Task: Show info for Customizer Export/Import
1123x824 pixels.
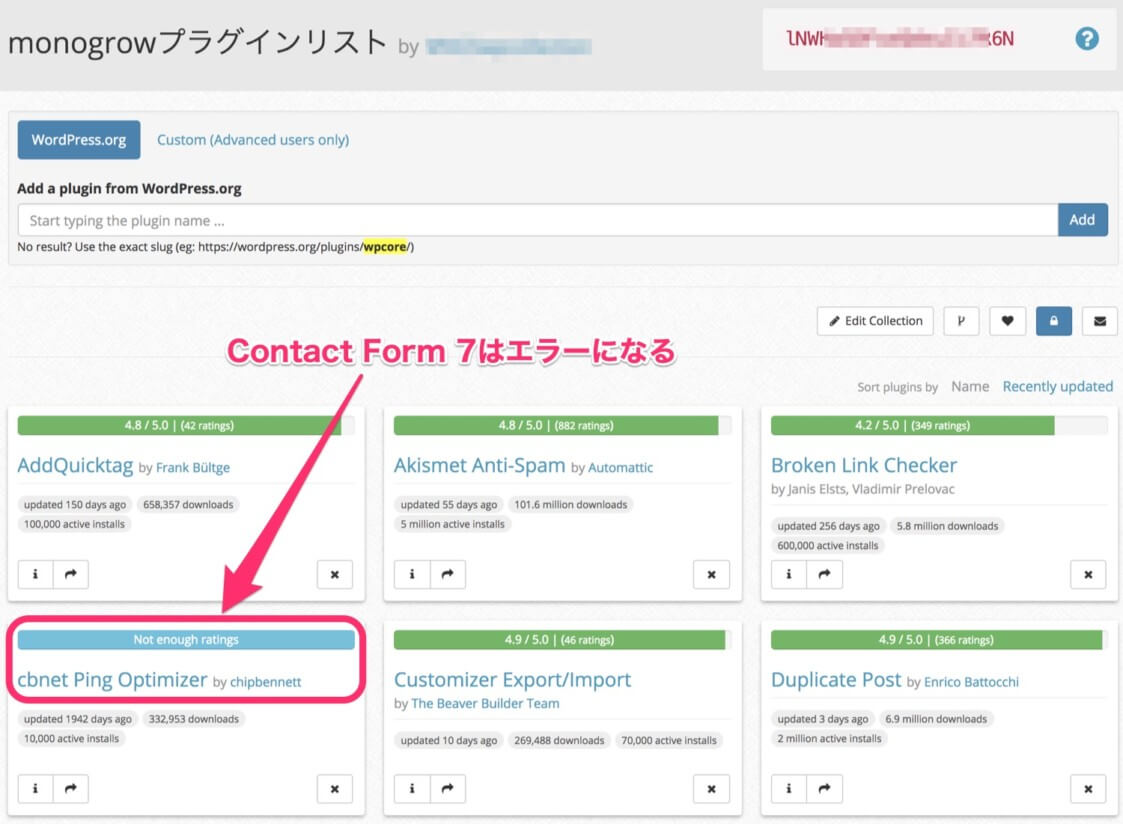Action: coord(412,789)
